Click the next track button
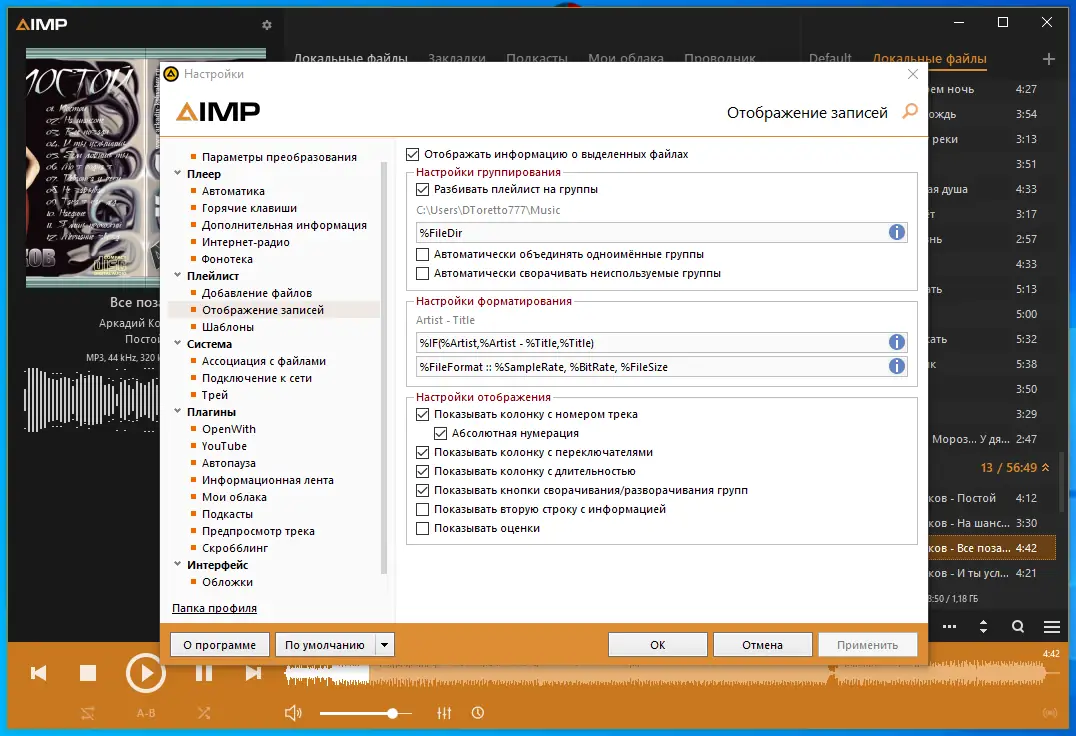 [x=253, y=673]
